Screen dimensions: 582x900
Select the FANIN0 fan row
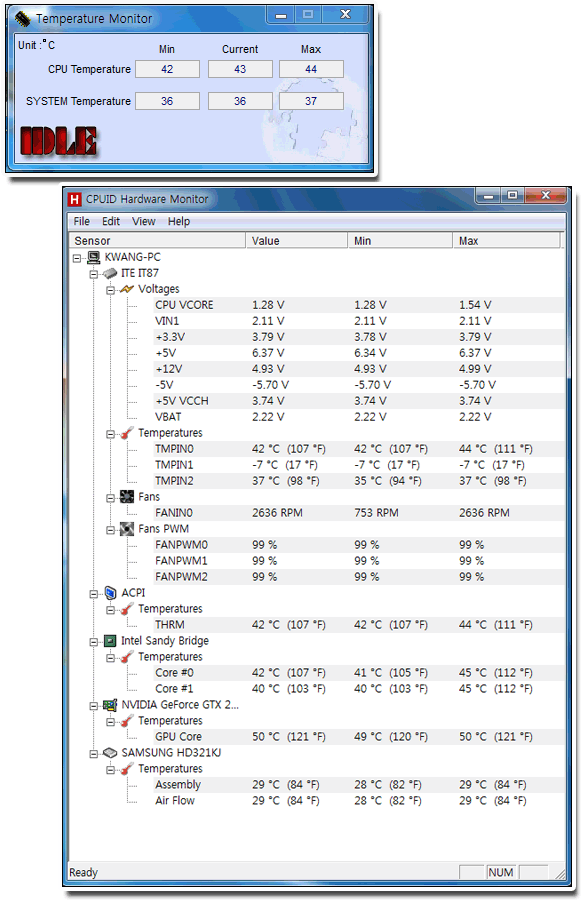359,513
